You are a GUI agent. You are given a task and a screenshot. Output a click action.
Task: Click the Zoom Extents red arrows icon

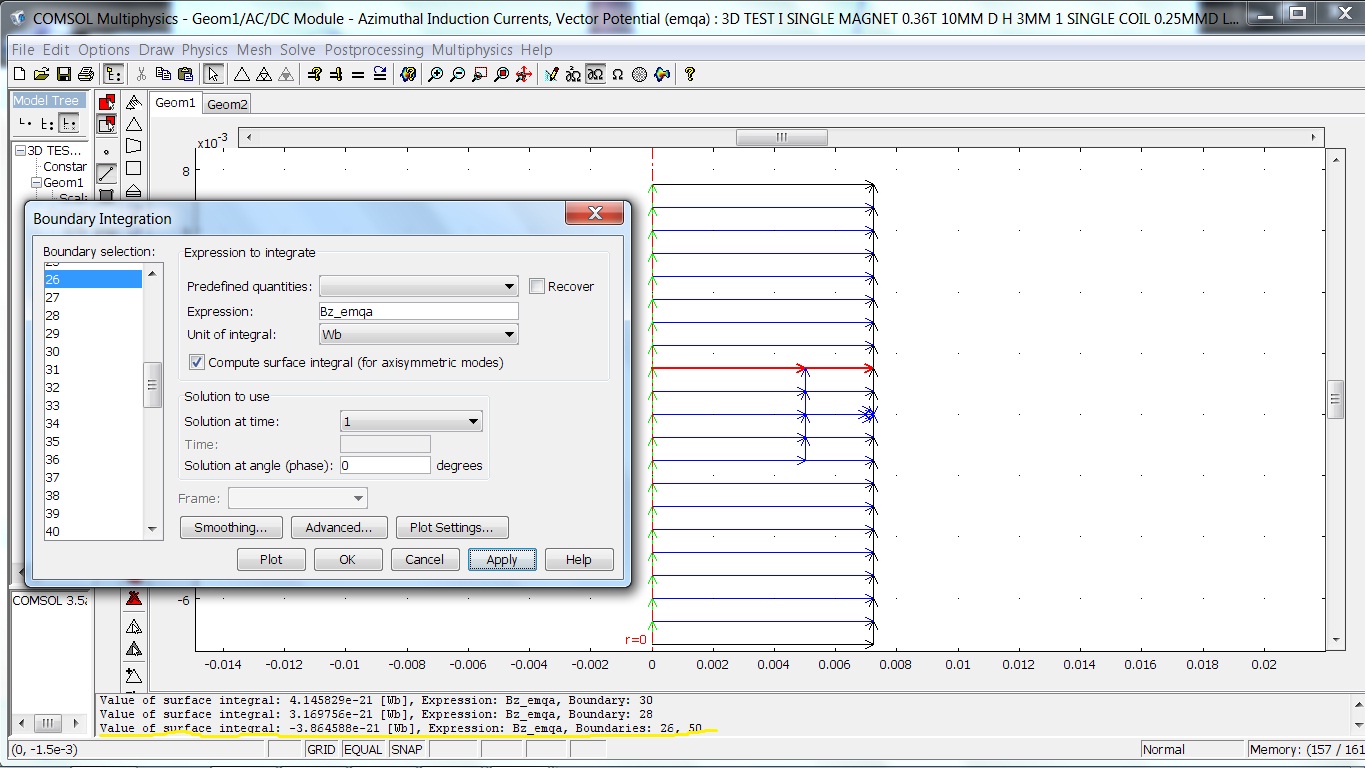click(522, 74)
